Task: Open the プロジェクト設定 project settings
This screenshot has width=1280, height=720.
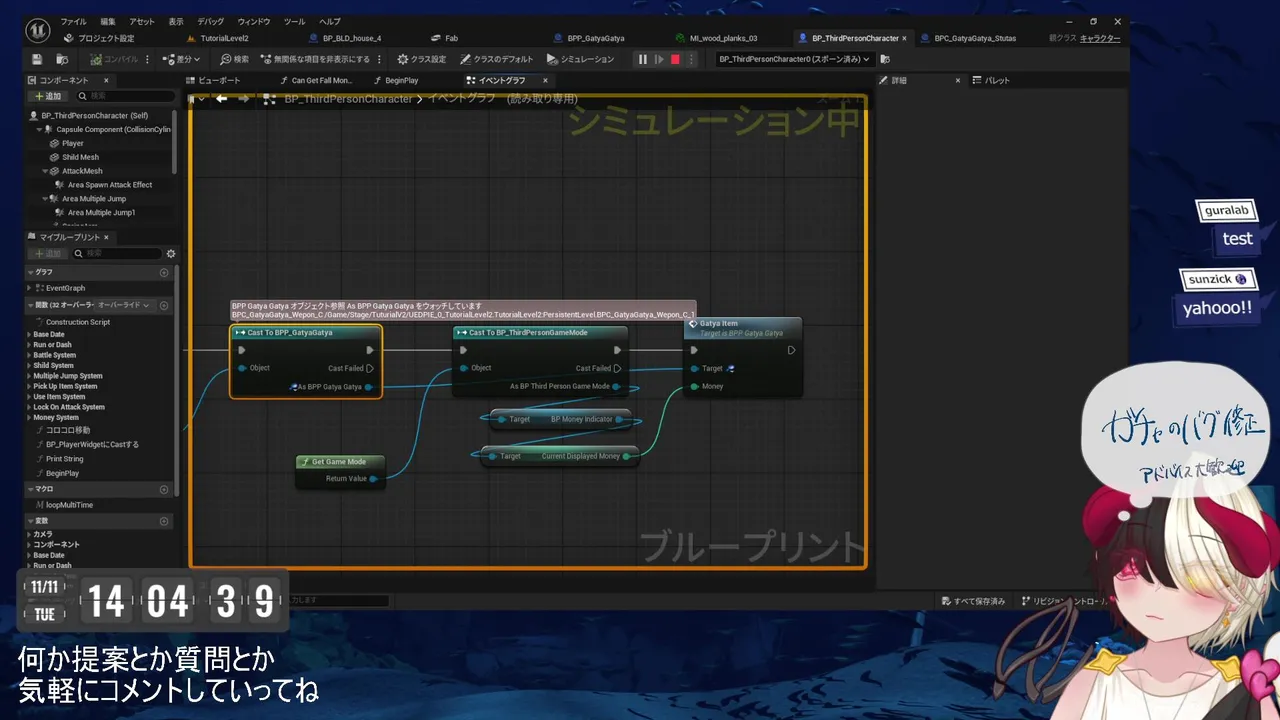Action: 99,38
